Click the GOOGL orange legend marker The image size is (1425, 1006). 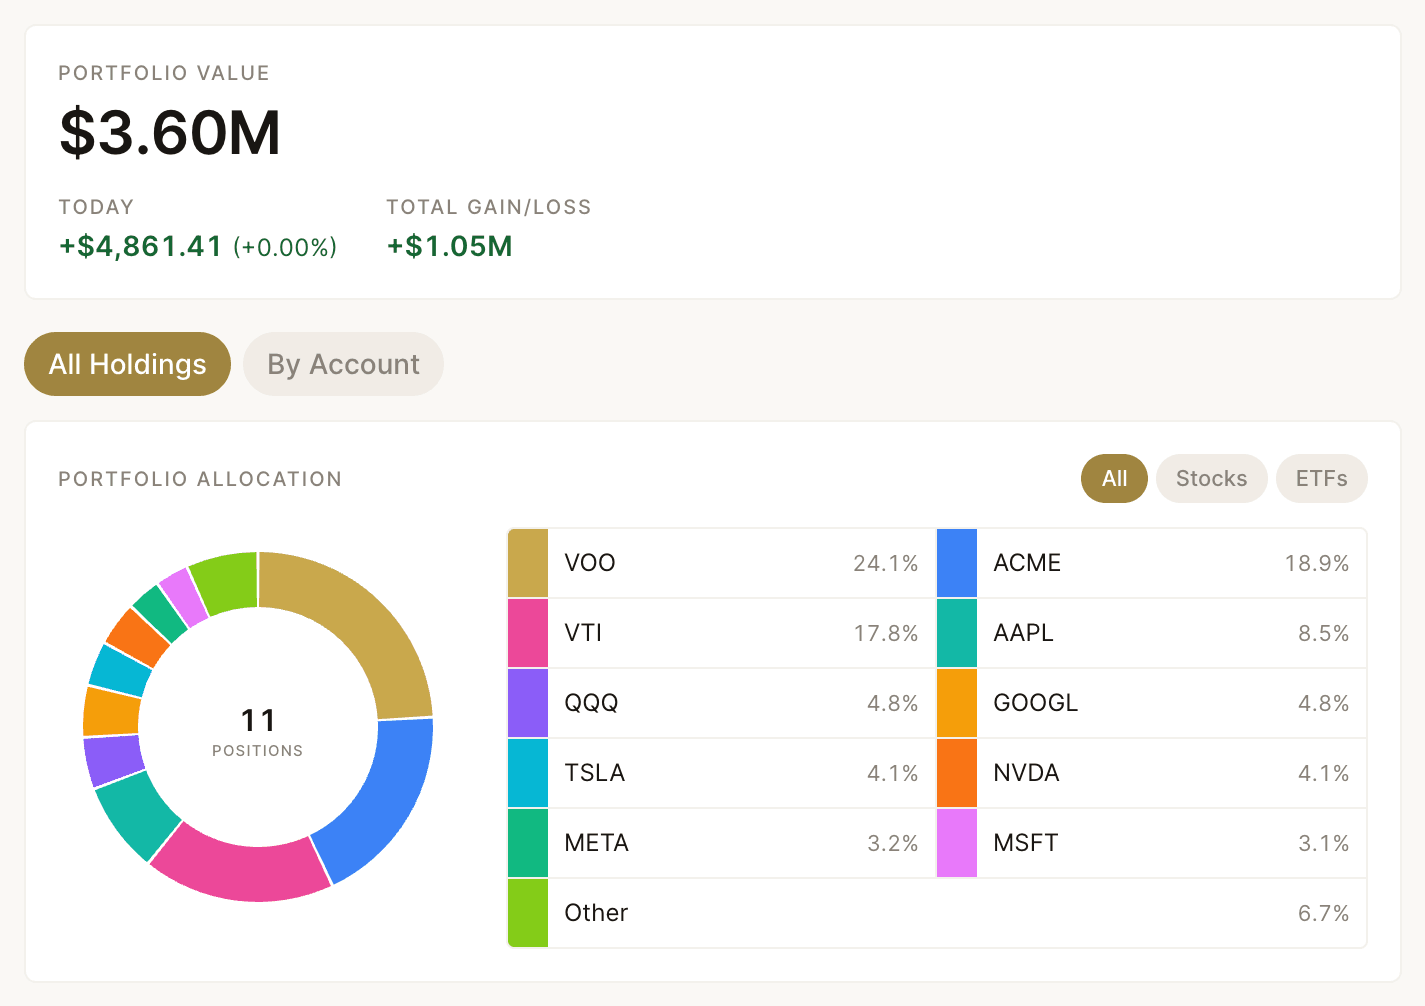point(956,703)
